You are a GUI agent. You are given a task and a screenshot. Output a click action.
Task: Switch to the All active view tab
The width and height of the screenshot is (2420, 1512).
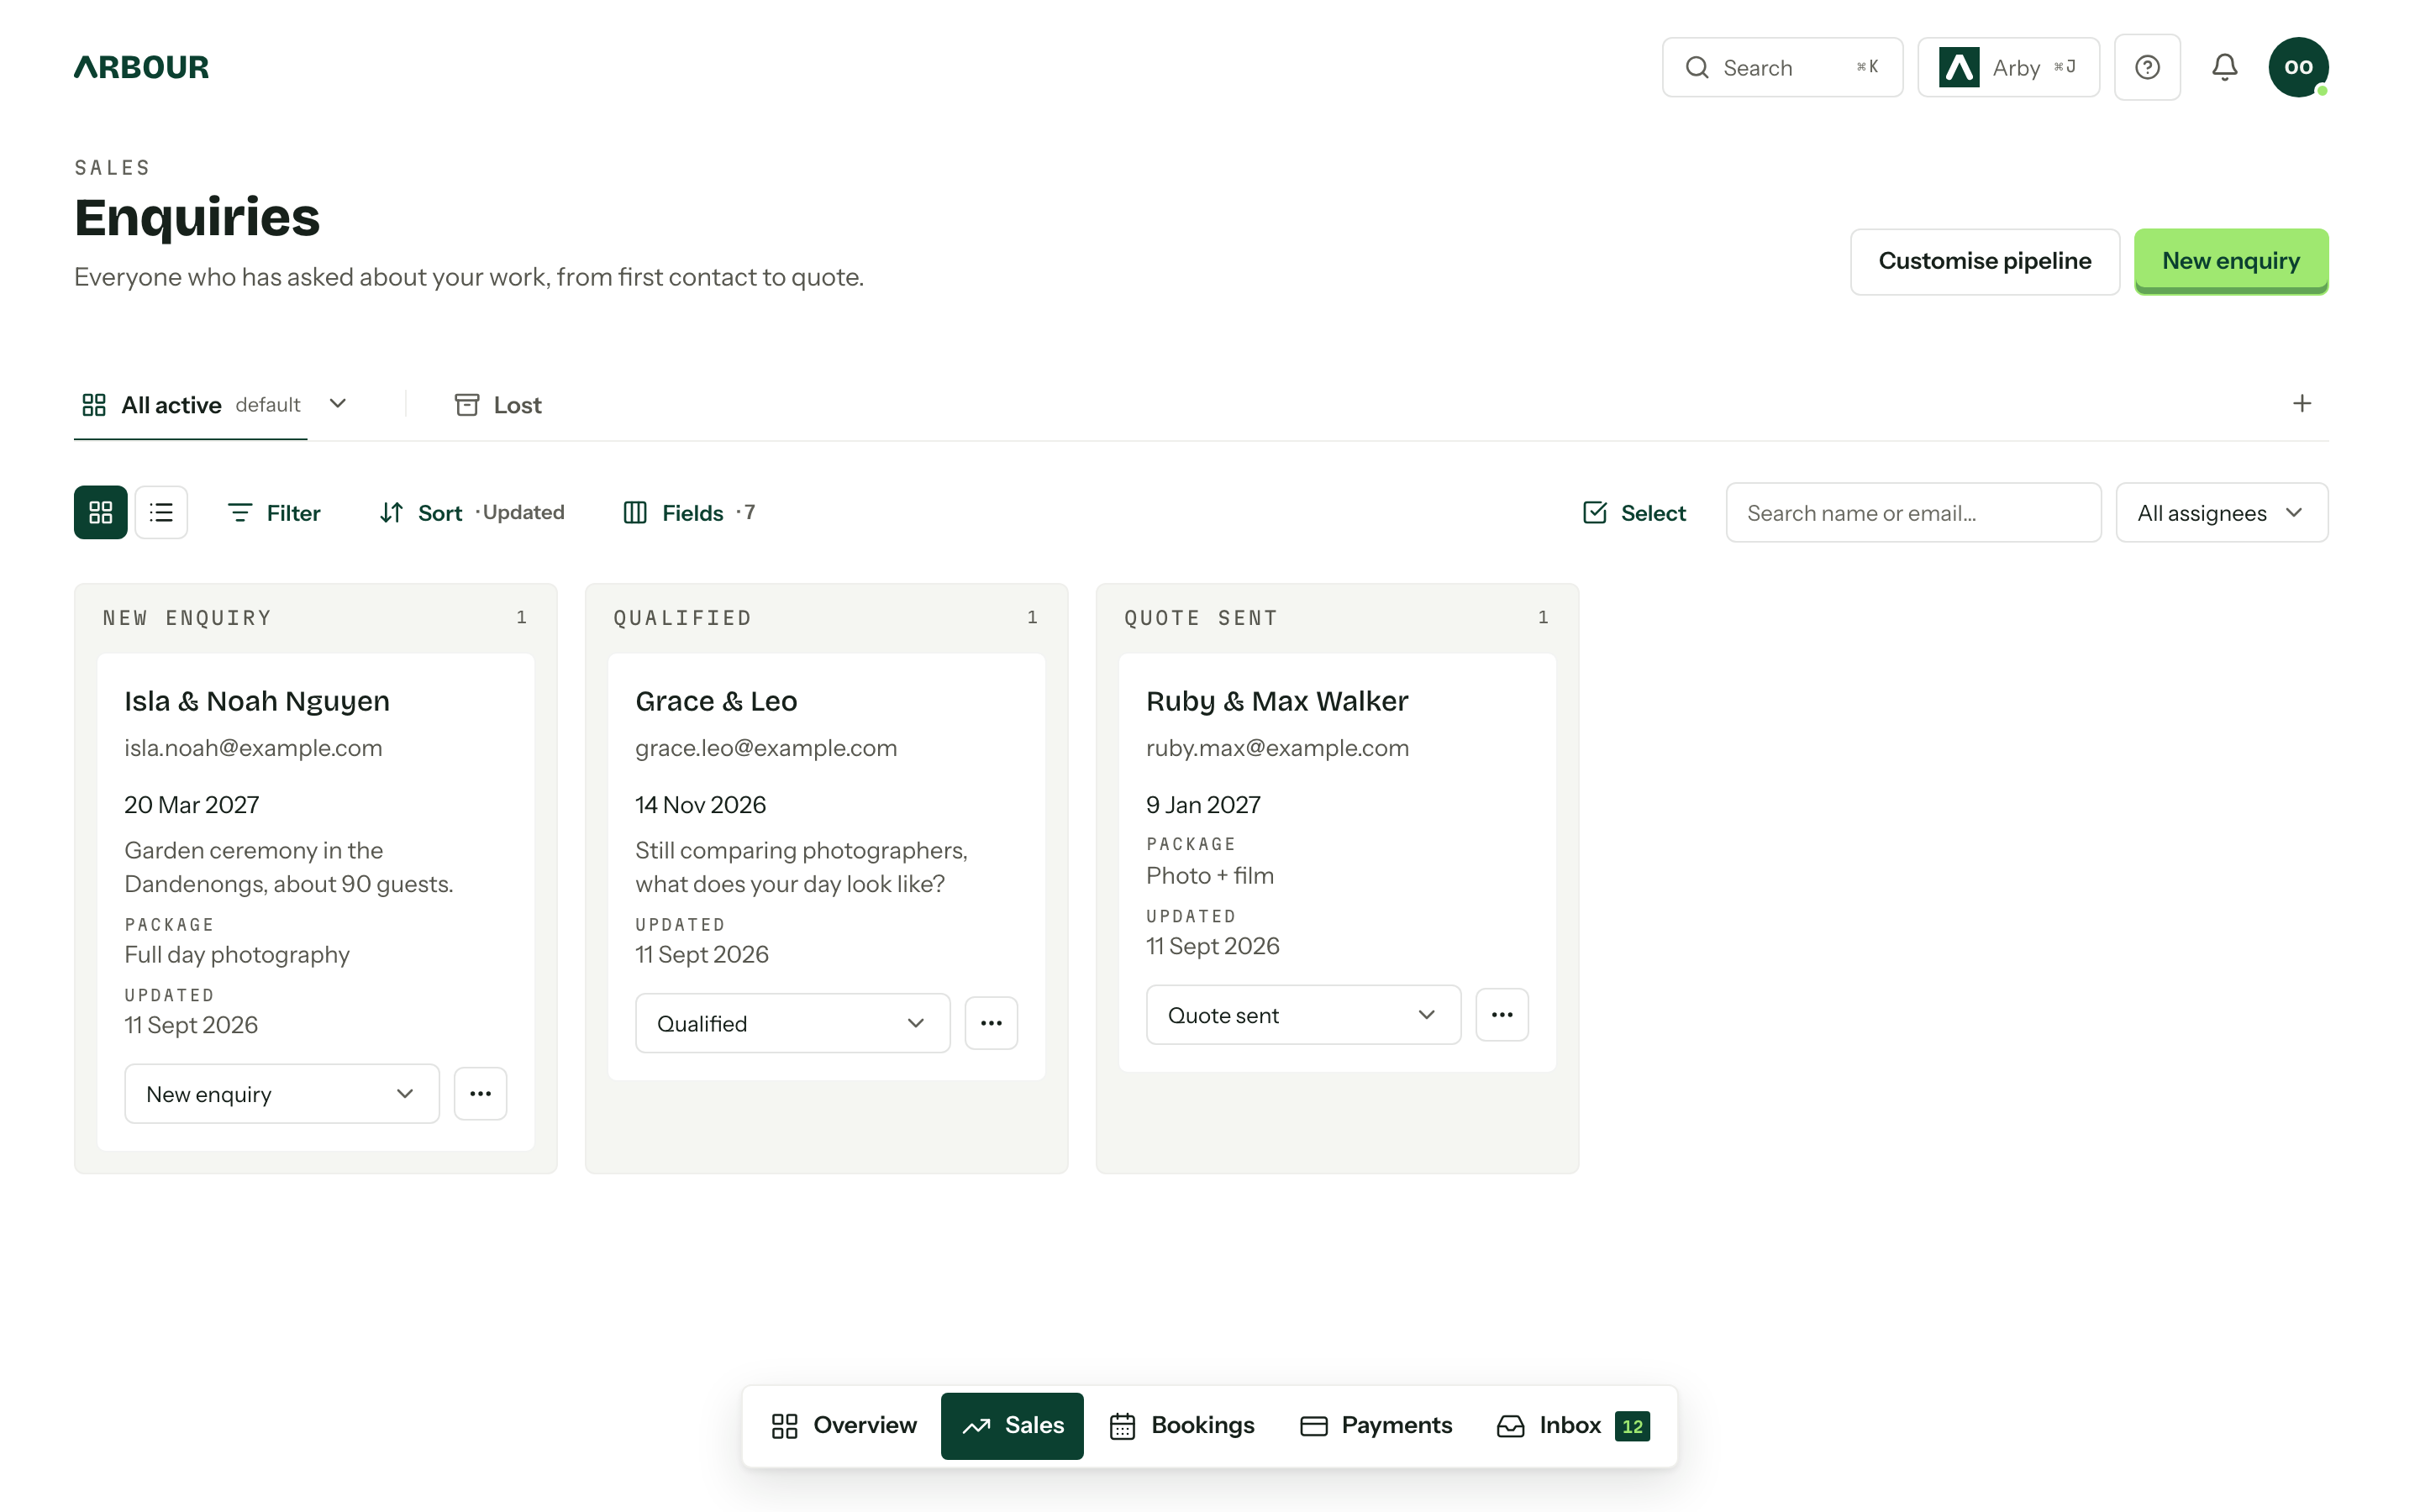191,405
